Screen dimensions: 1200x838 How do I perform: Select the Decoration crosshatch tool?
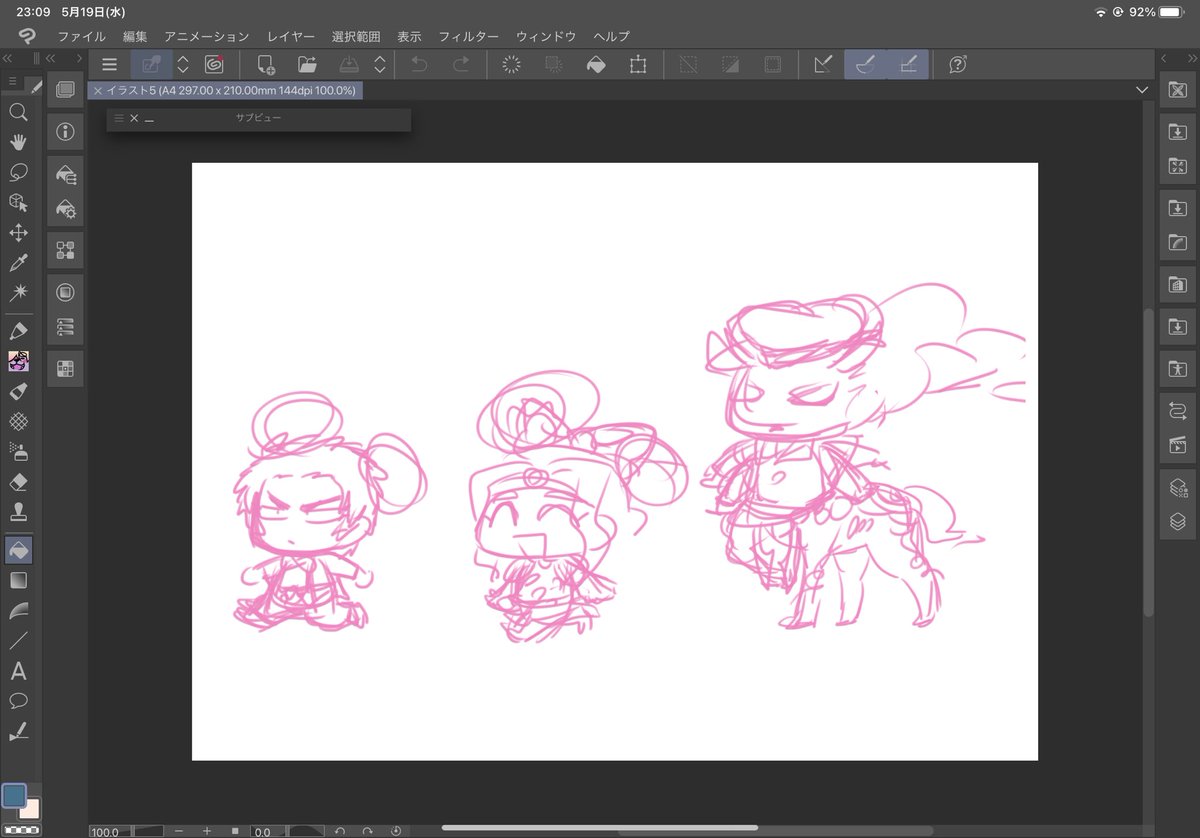click(18, 421)
